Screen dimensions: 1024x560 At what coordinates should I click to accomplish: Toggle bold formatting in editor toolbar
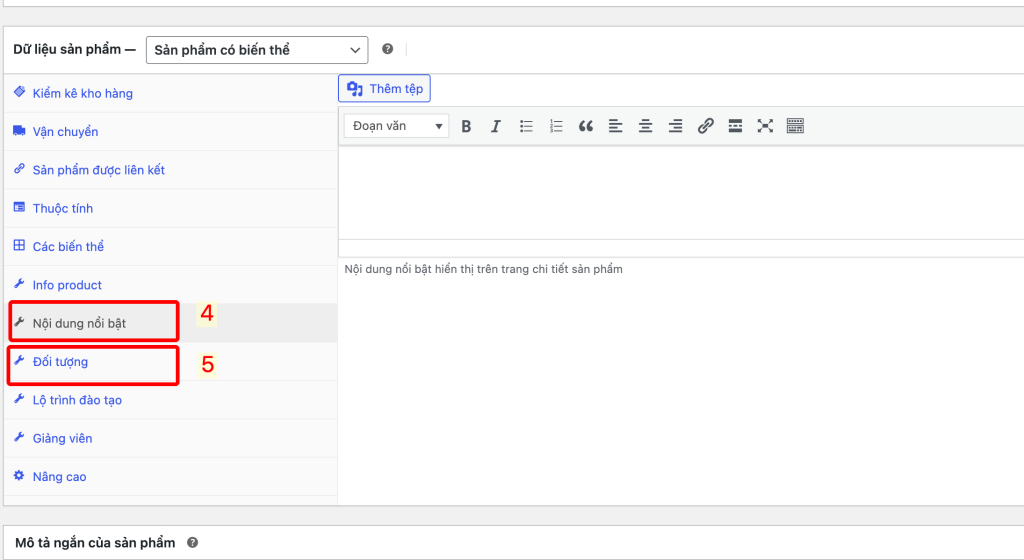point(466,126)
